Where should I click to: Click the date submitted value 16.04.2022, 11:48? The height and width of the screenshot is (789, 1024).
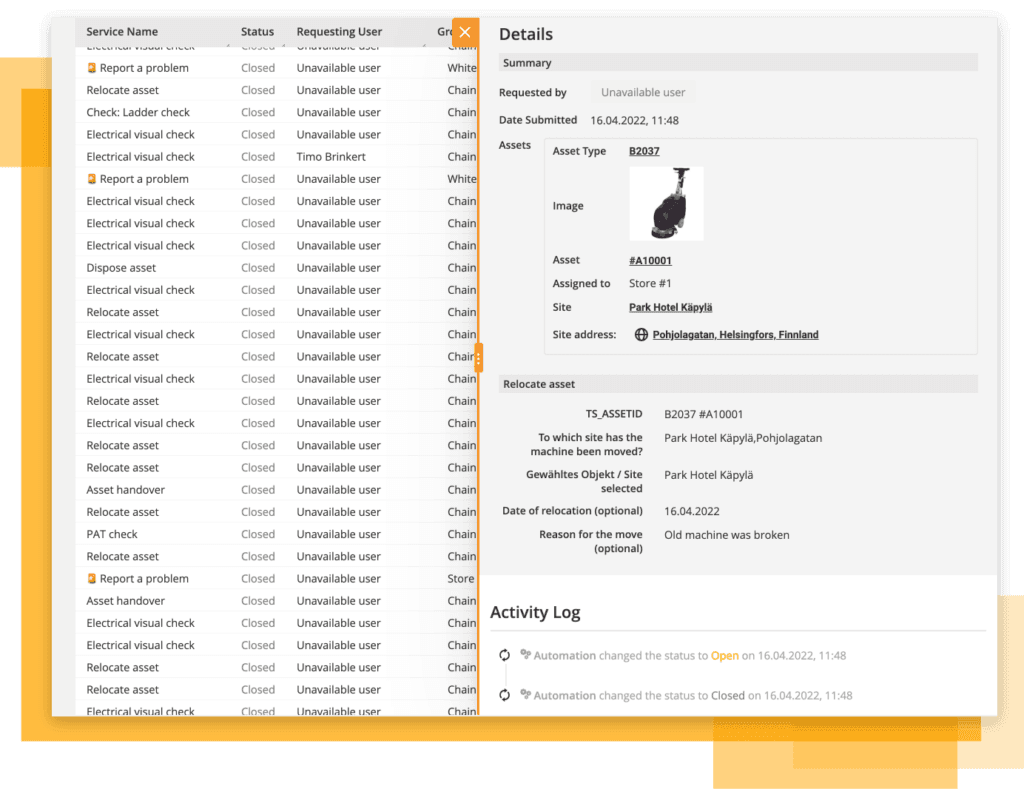click(x=634, y=120)
